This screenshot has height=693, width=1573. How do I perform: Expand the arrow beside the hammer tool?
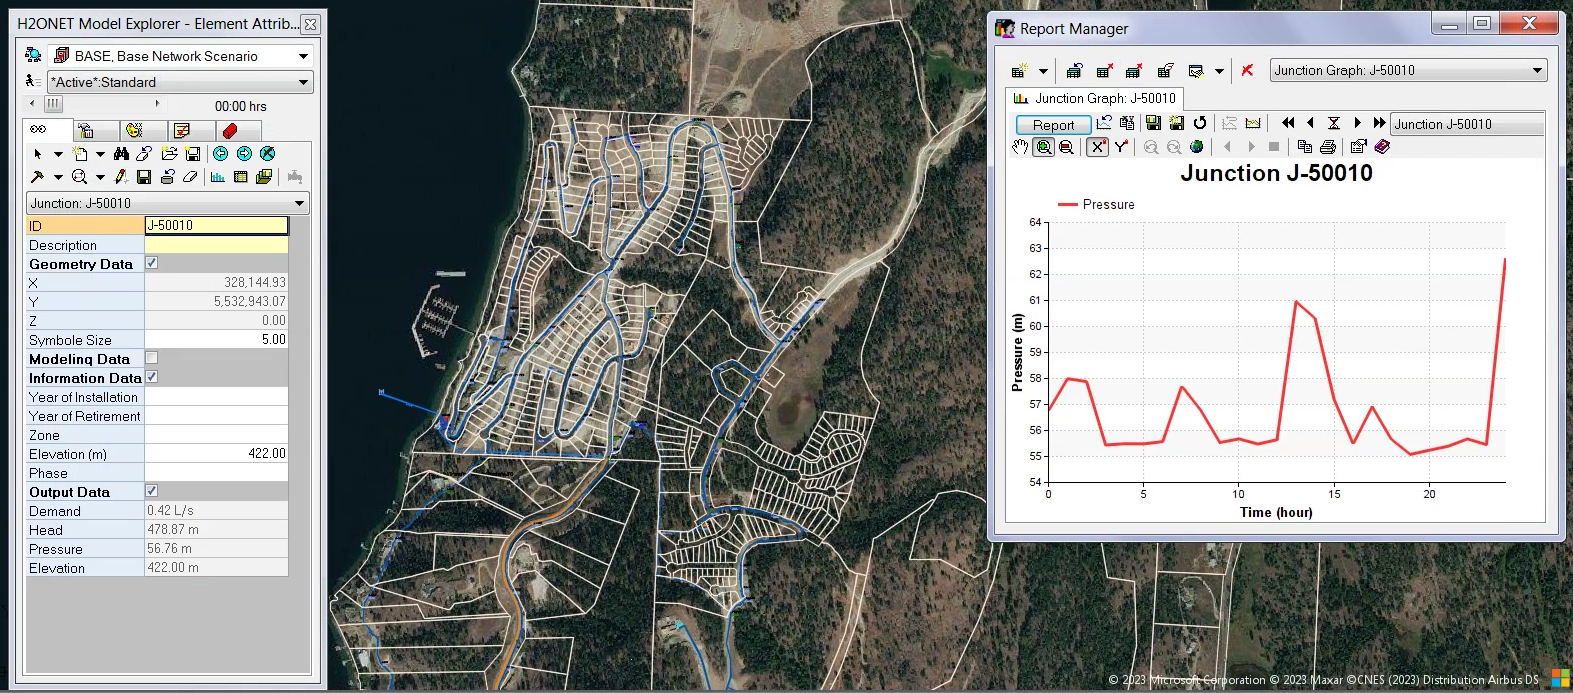click(58, 177)
